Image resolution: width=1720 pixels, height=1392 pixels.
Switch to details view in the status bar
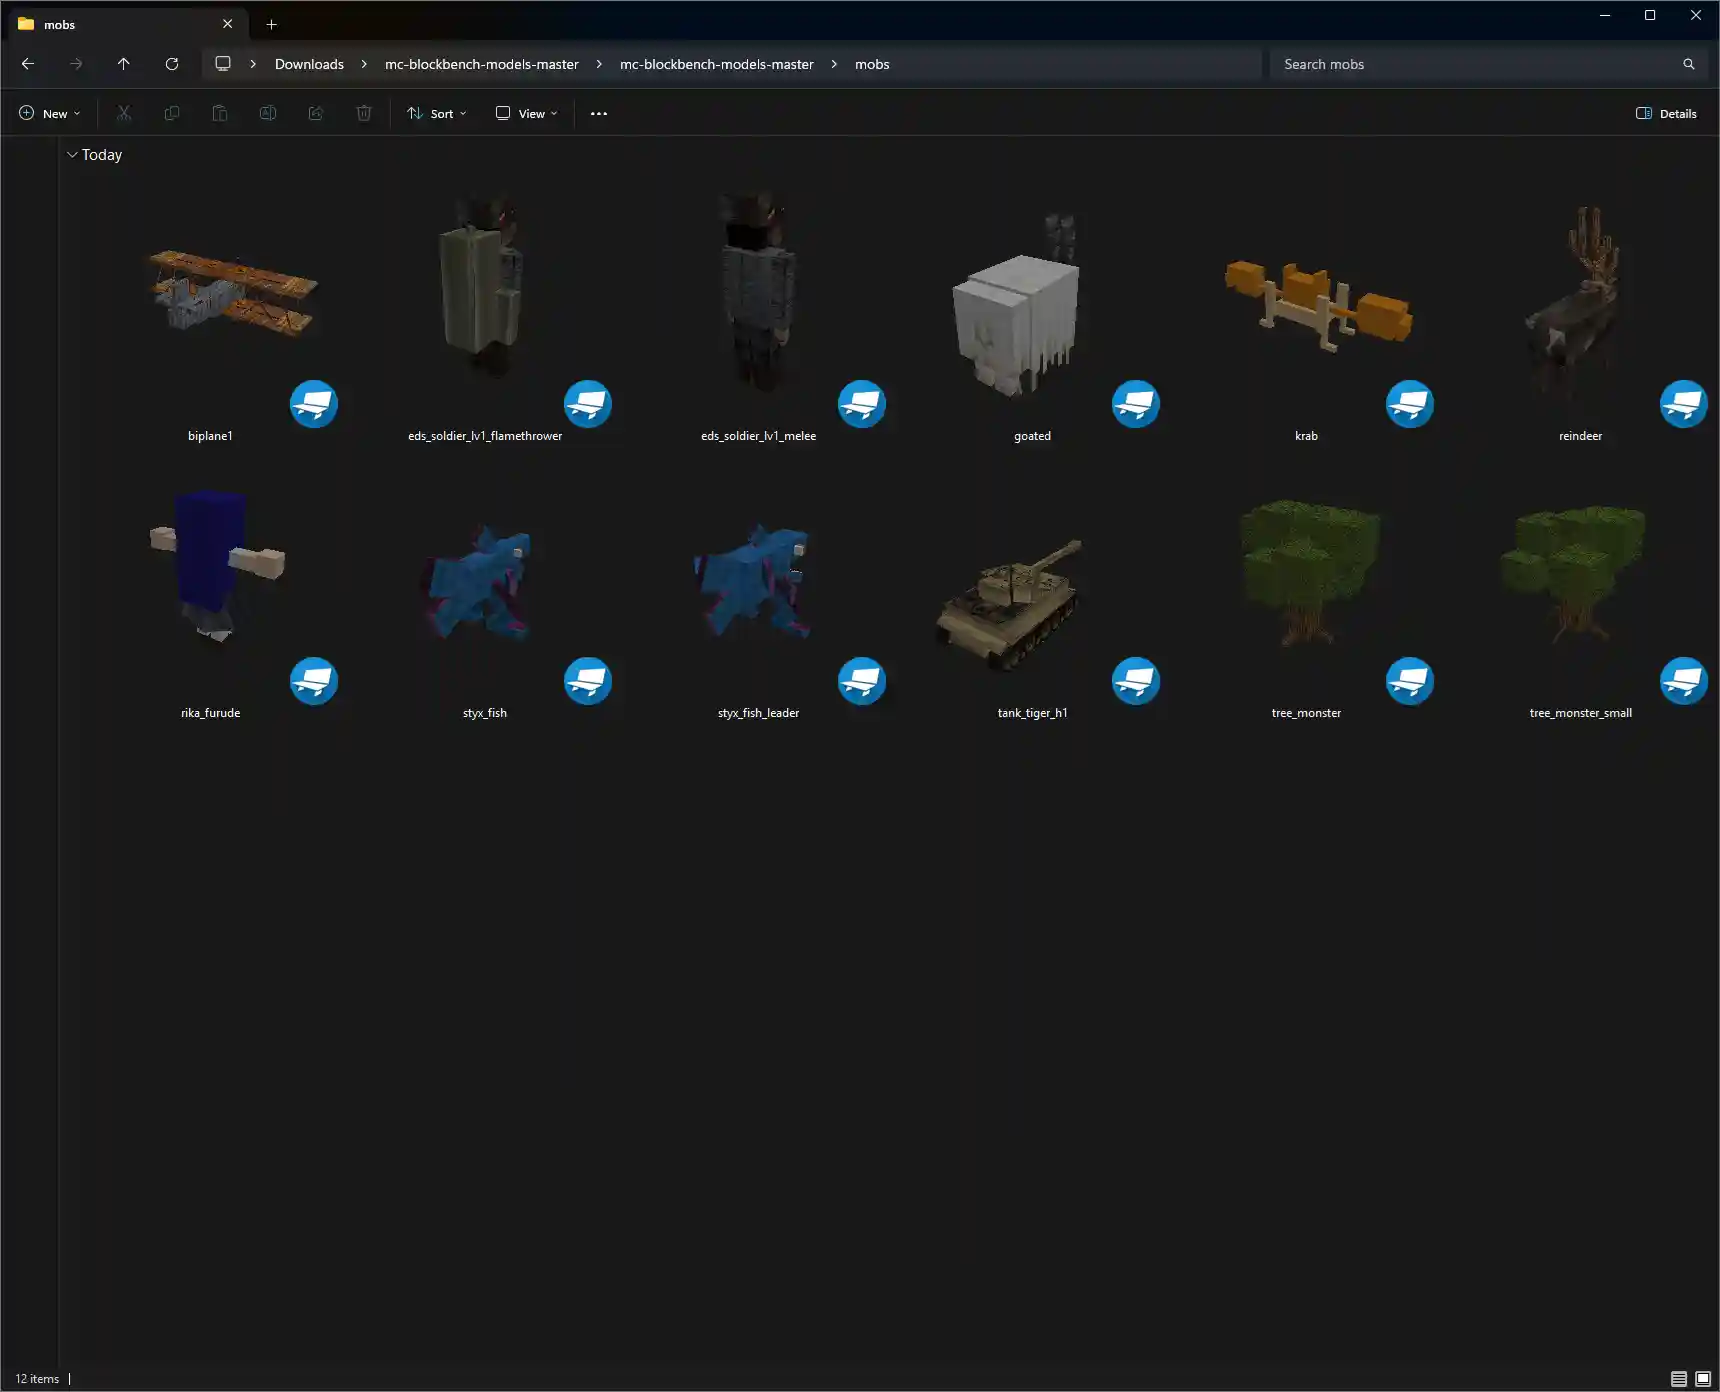click(x=1680, y=1378)
